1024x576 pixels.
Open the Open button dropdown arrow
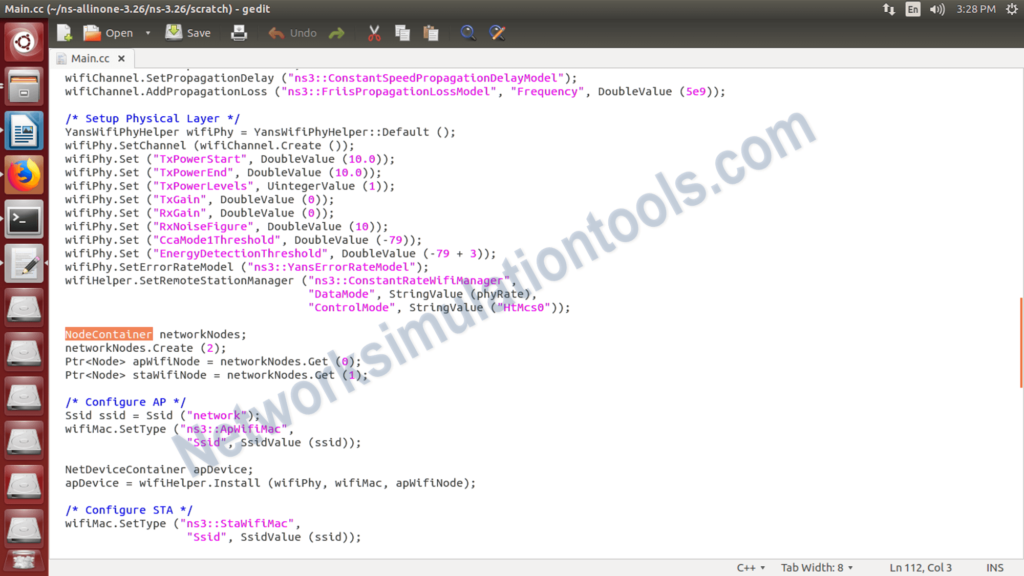pos(148,32)
